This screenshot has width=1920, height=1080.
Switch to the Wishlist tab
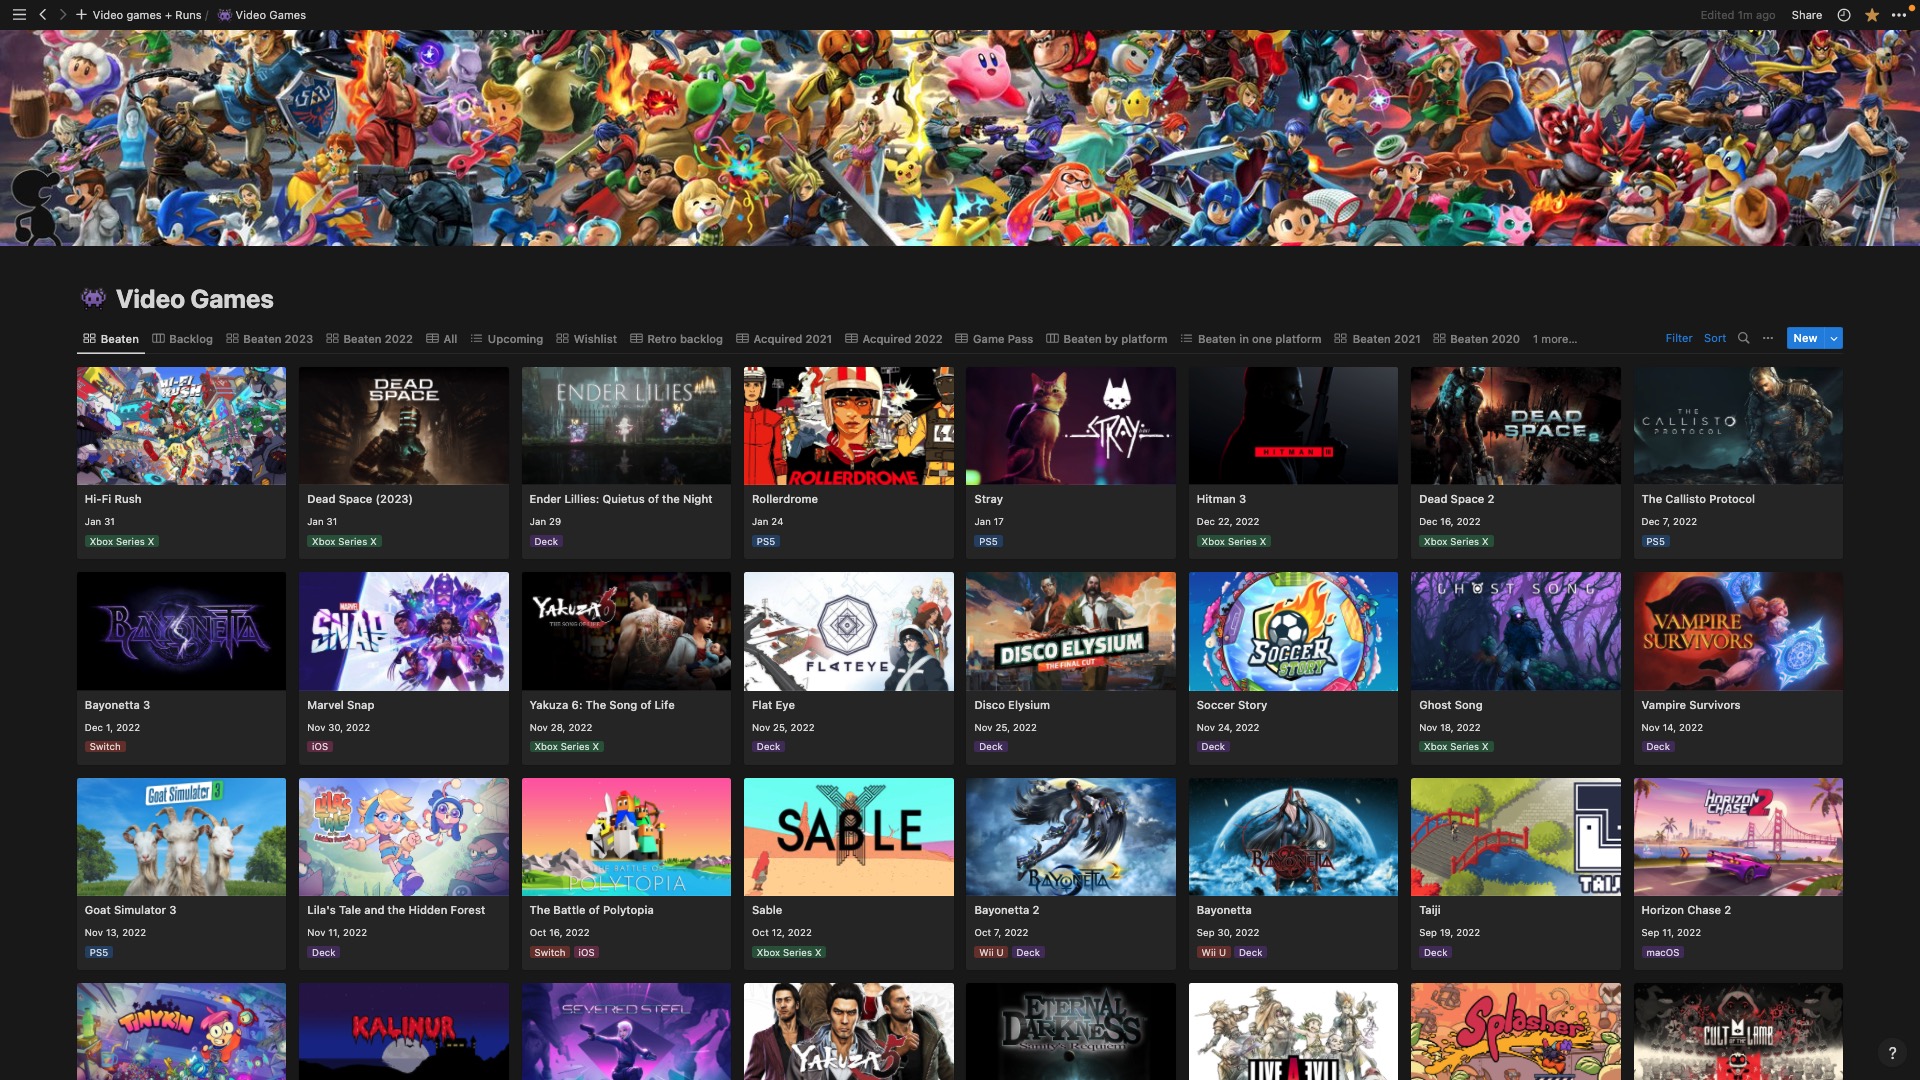pyautogui.click(x=586, y=339)
